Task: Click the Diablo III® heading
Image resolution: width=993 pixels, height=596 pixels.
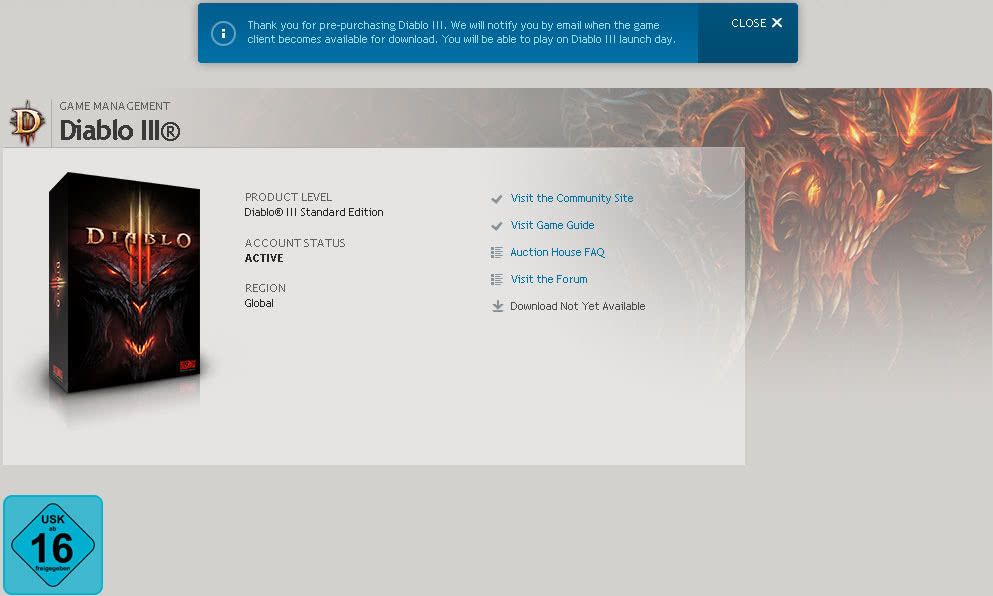Action: pyautogui.click(x=120, y=130)
